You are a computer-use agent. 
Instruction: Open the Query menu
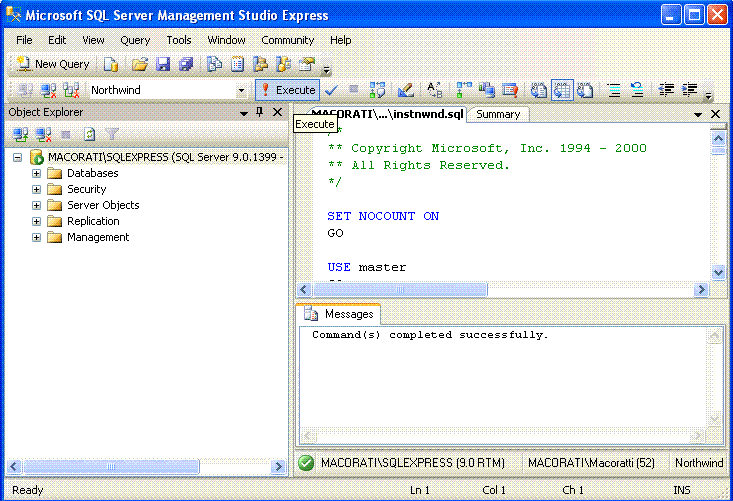[135, 40]
